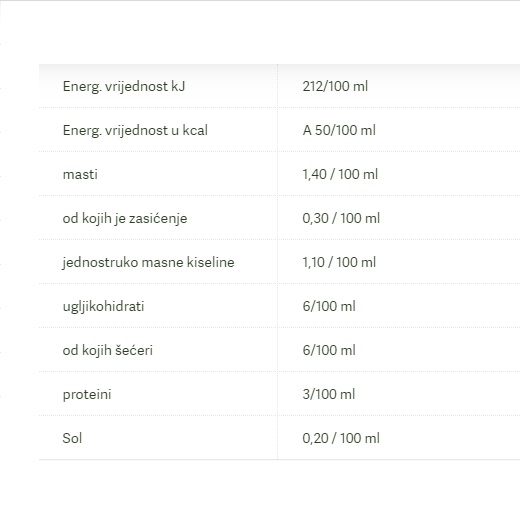Click 'jednostruko masne kiseline' label
The height and width of the screenshot is (520, 520).
pos(148,263)
